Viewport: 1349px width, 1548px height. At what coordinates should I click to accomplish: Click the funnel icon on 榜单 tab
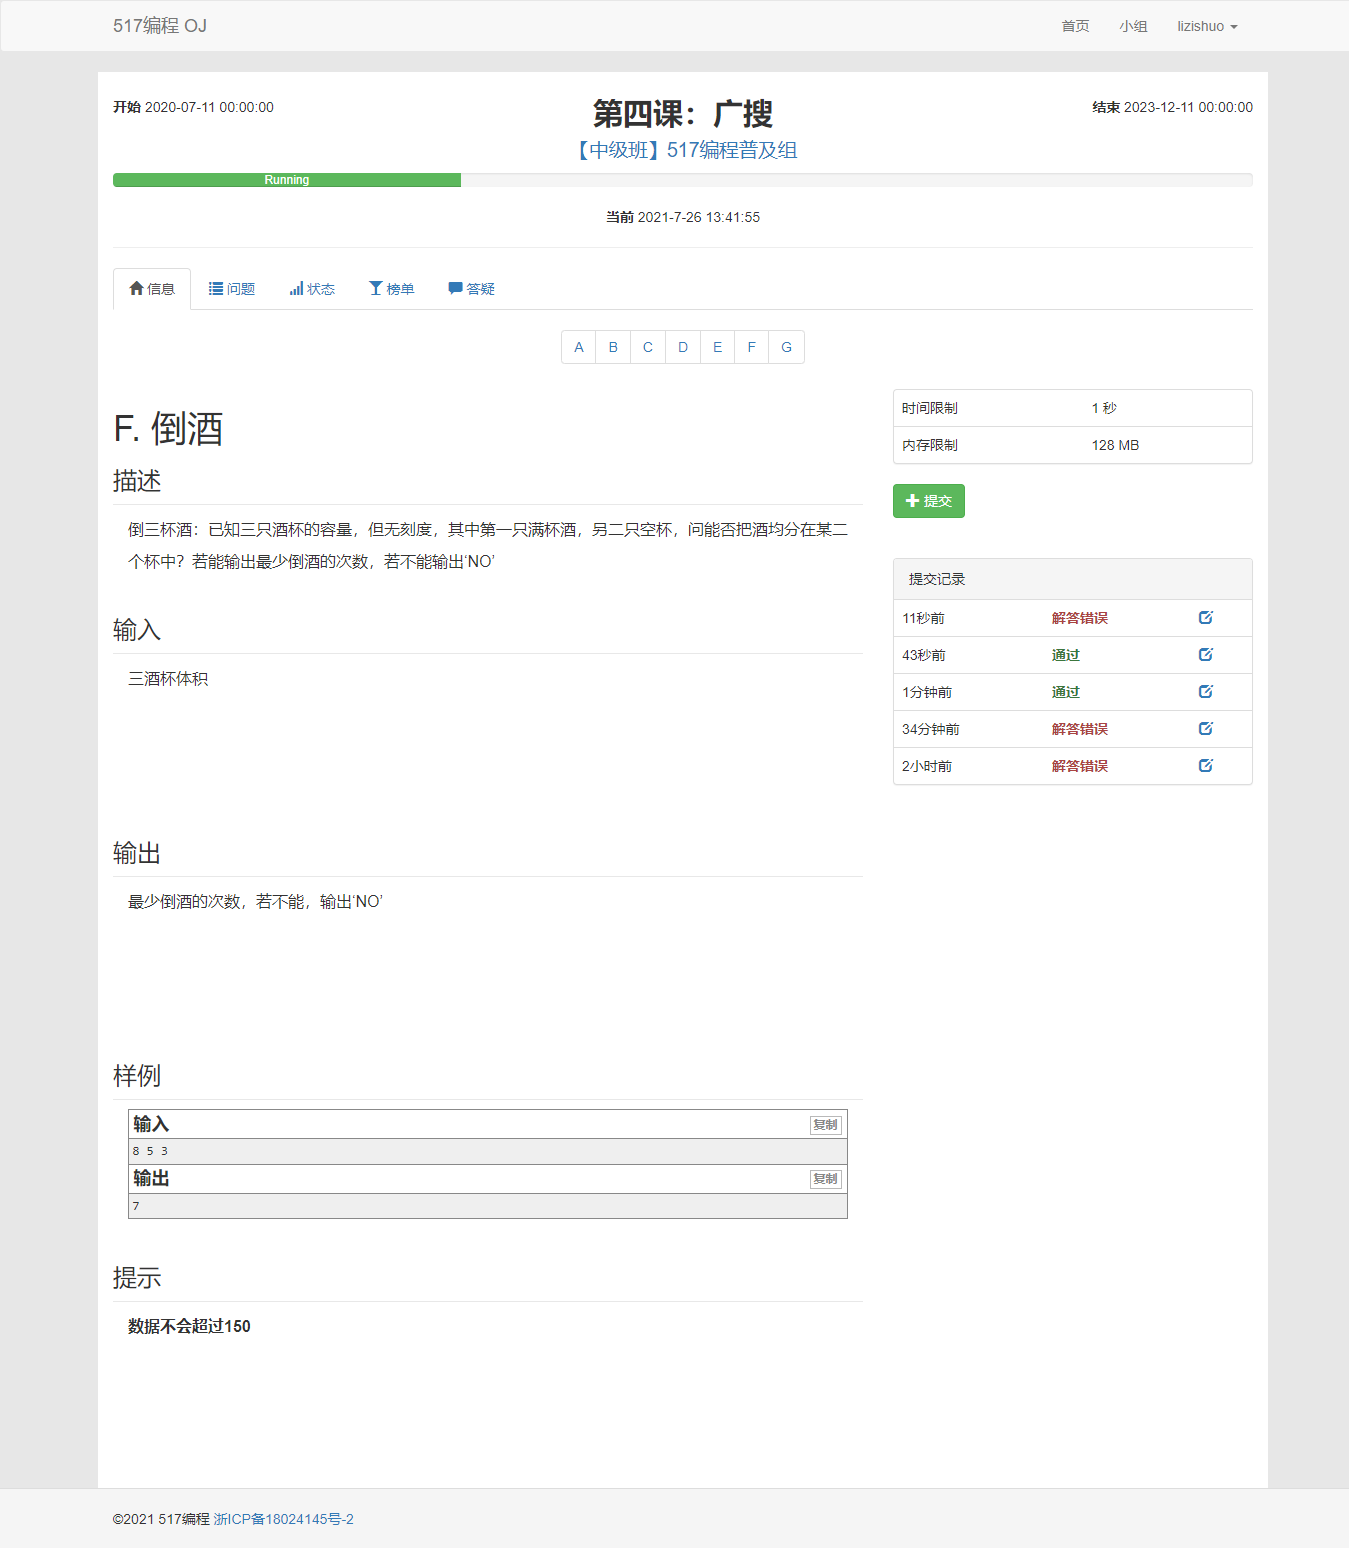coord(376,288)
